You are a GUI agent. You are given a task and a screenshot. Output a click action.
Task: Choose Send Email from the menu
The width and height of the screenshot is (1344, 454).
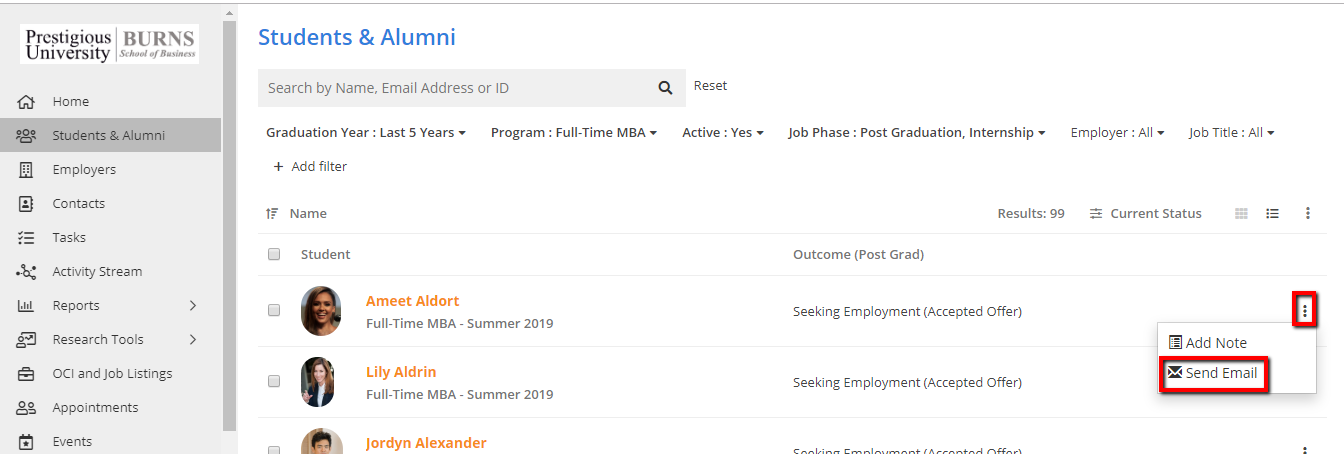[1213, 374]
